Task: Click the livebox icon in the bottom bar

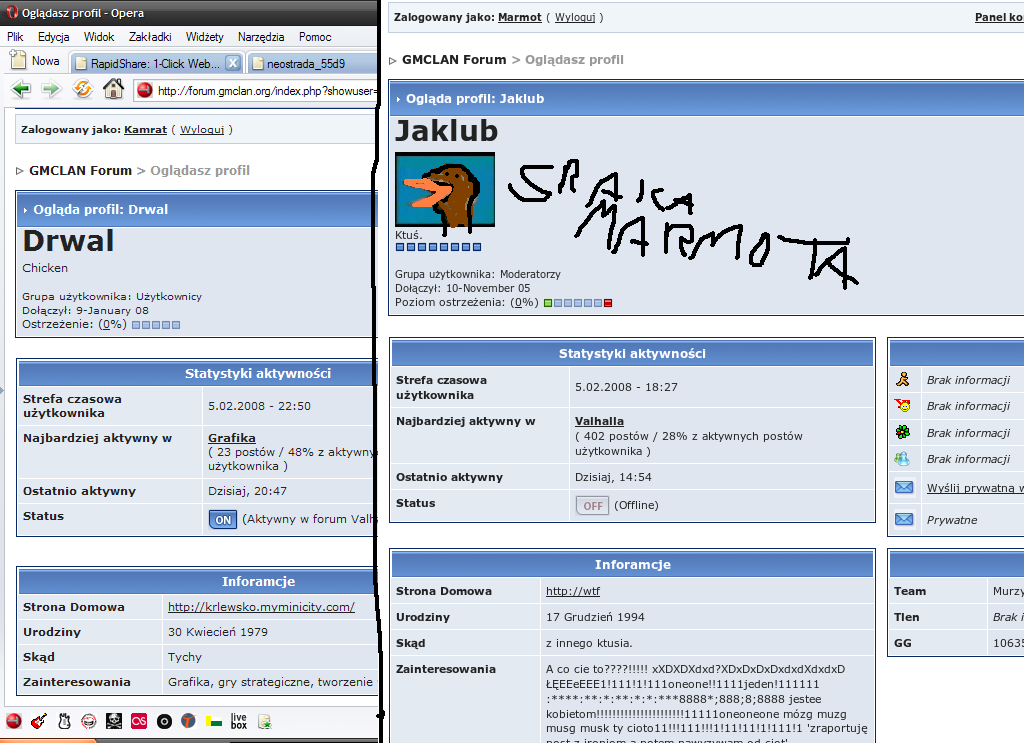Action: tap(238, 721)
